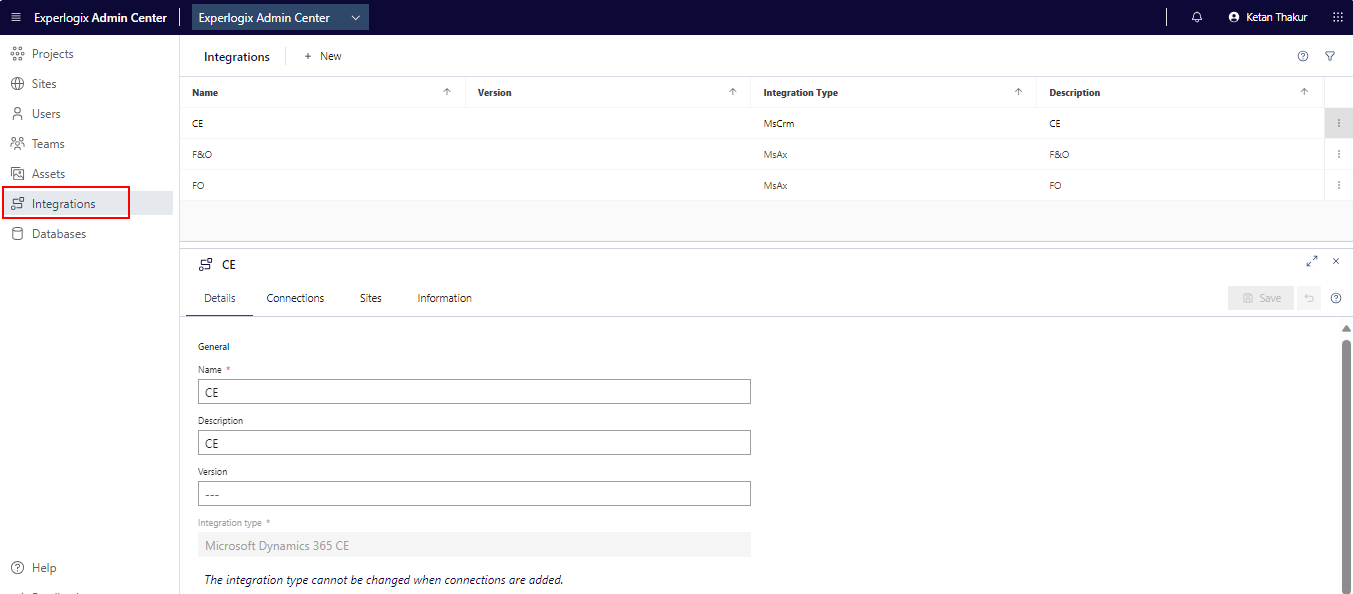Viewport: 1353px width, 594px height.
Task: Click the detail panel vertical scrollbar
Action: coord(1346,465)
